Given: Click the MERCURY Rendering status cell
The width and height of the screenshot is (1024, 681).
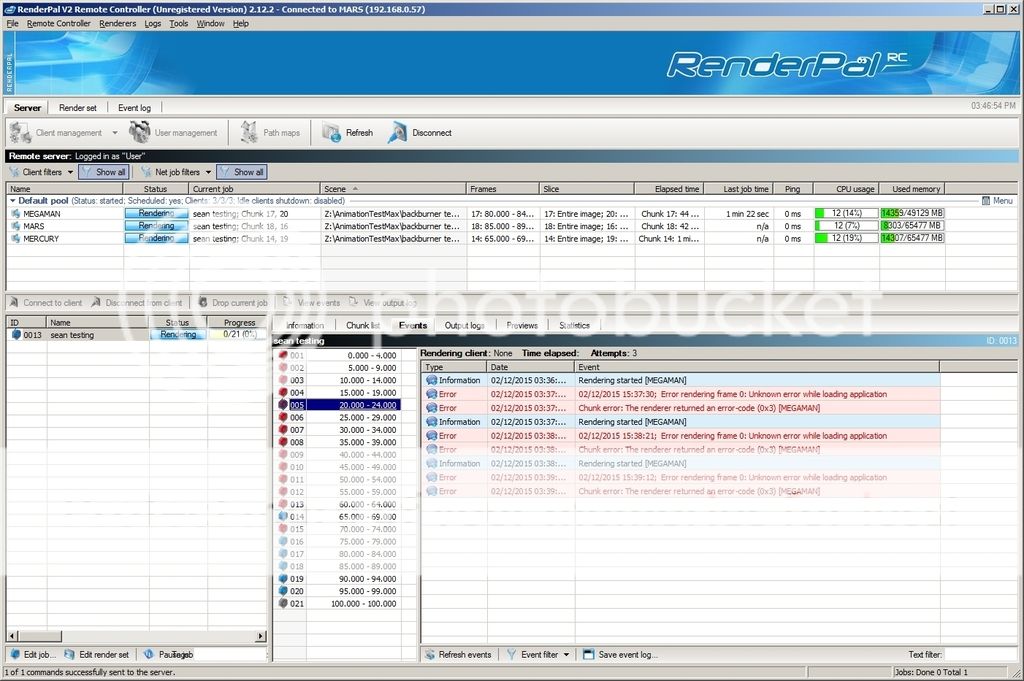Looking at the screenshot, I should (156, 238).
